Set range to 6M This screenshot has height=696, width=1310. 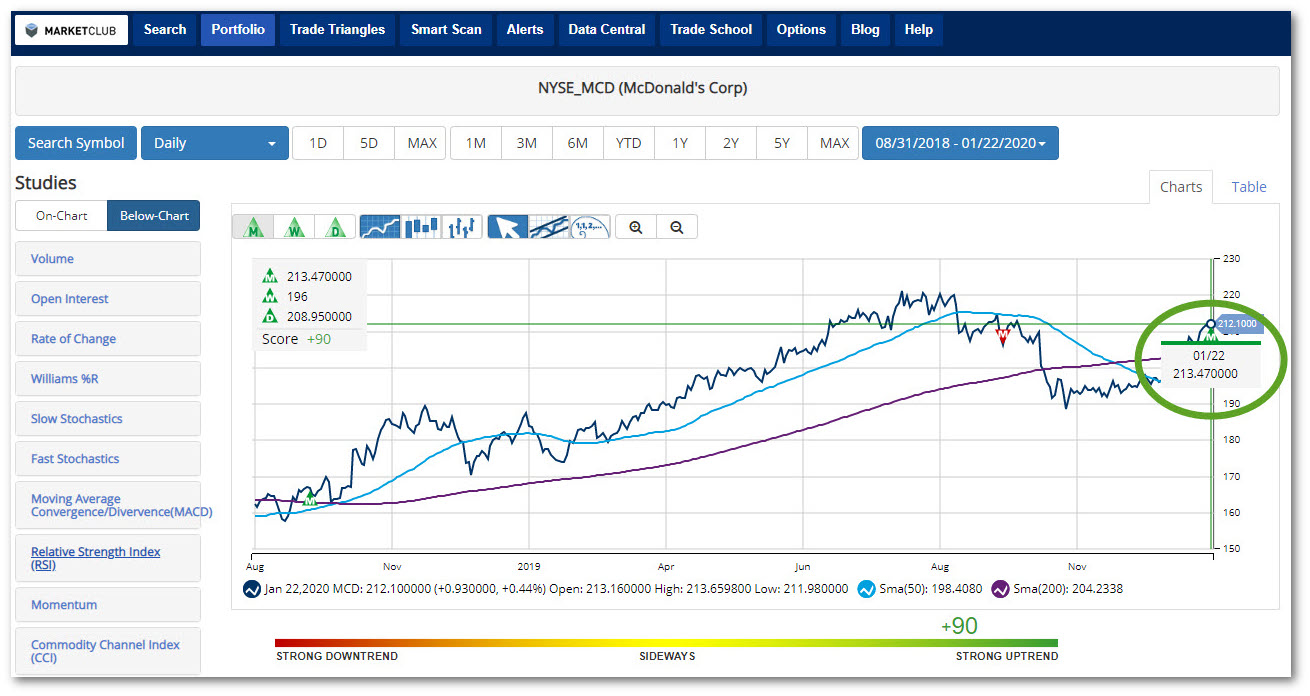(578, 143)
